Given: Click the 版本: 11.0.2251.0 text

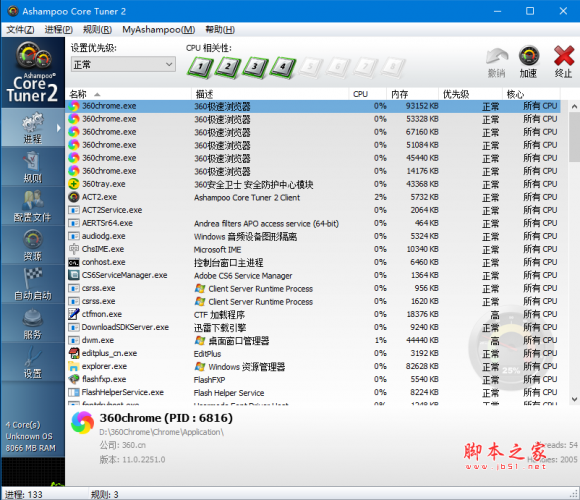Looking at the screenshot, I should pyautogui.click(x=132, y=460).
